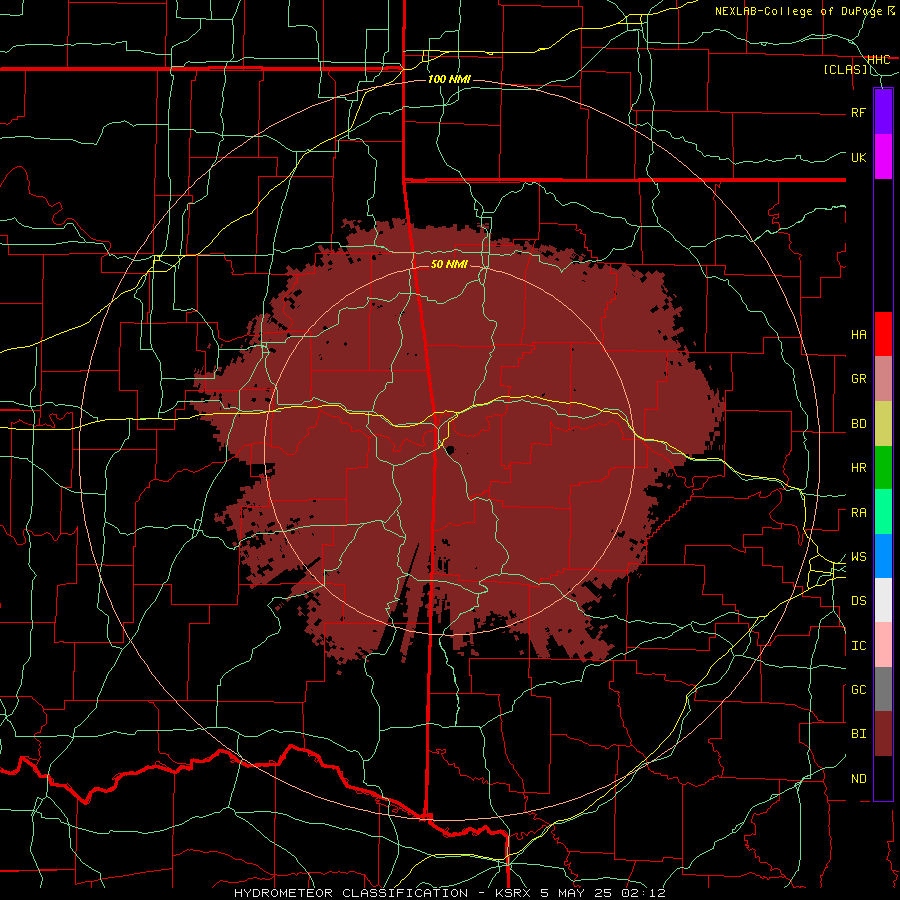
Task: Choose the mint green RA legend swatch
Action: [883, 512]
